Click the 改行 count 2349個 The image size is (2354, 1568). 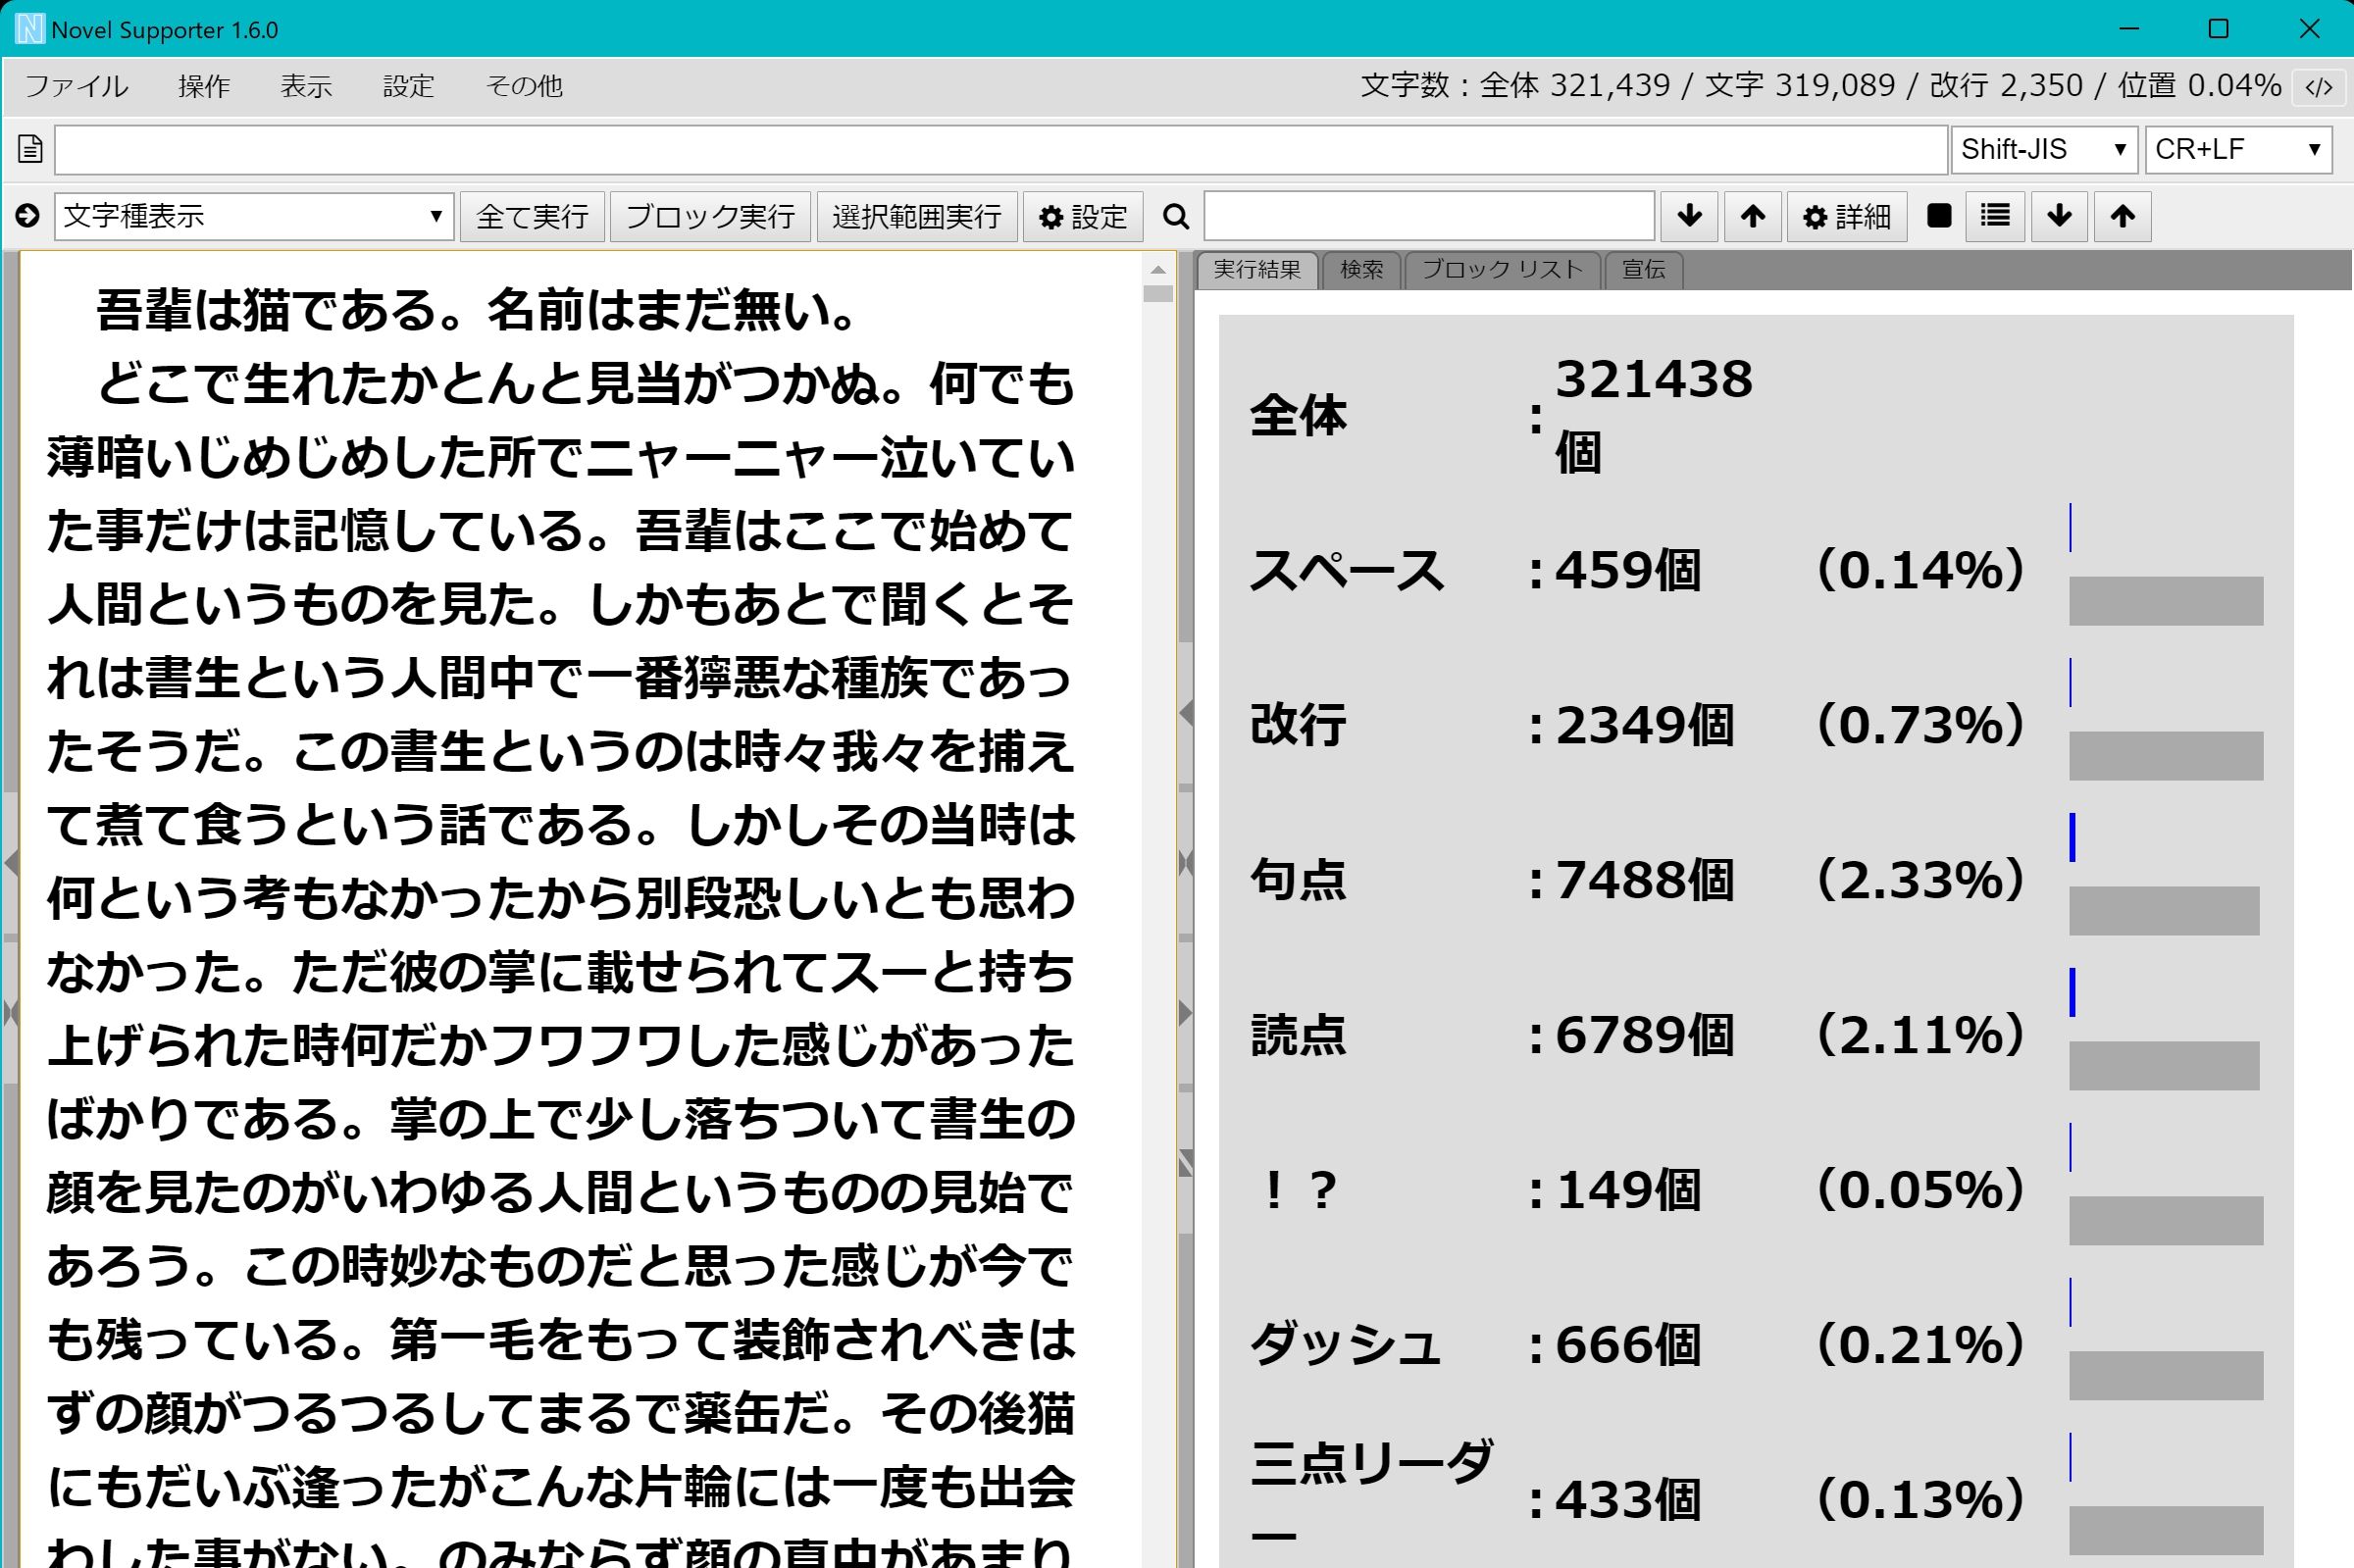coord(1644,725)
